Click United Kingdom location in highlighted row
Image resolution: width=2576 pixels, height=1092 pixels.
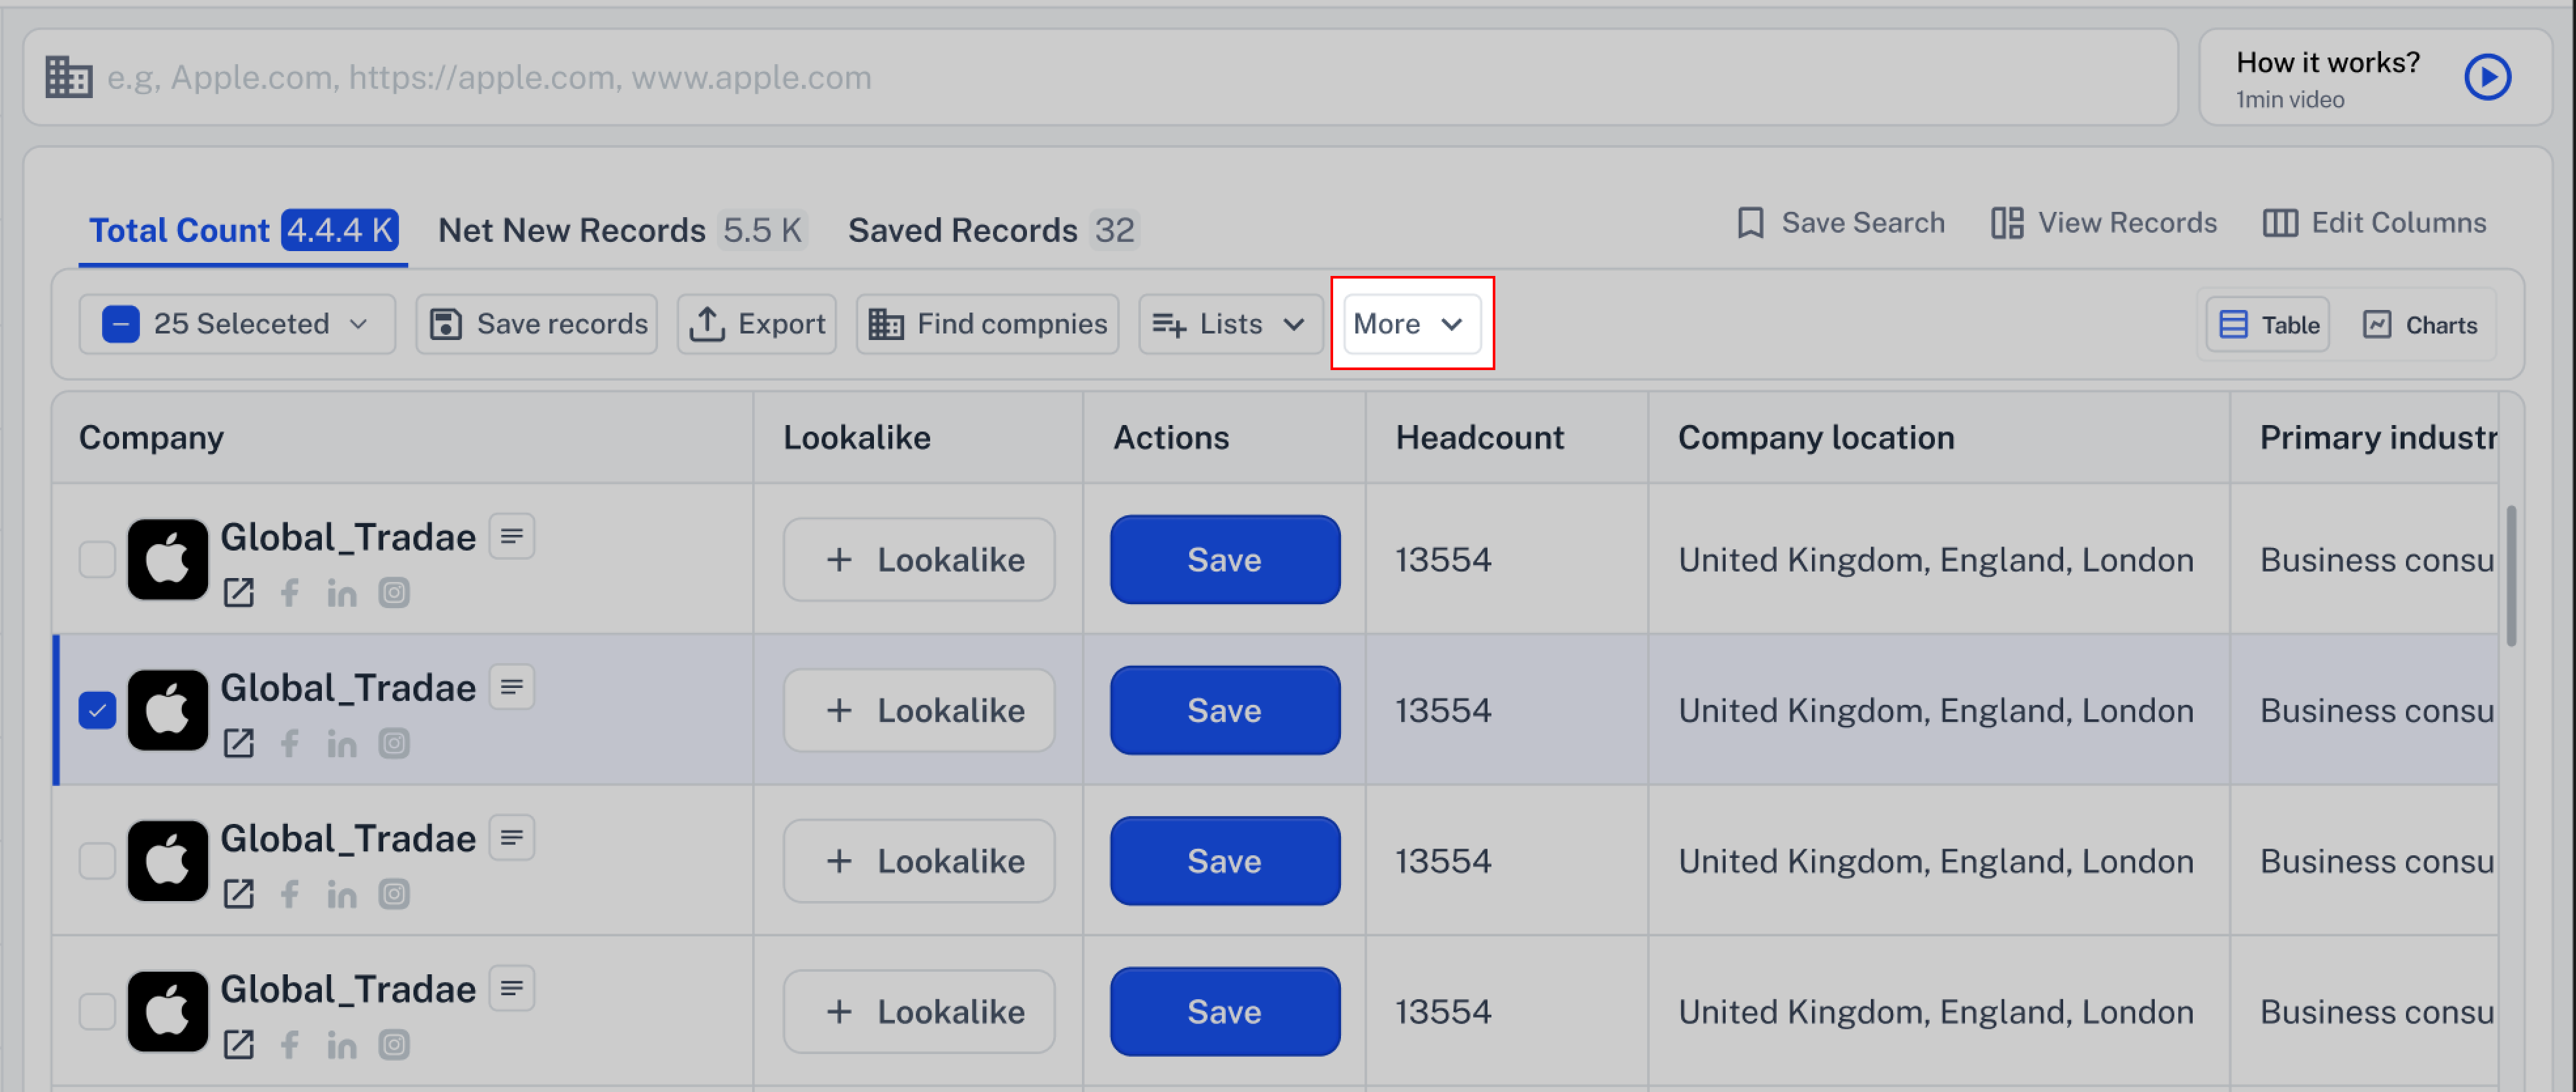point(1936,710)
